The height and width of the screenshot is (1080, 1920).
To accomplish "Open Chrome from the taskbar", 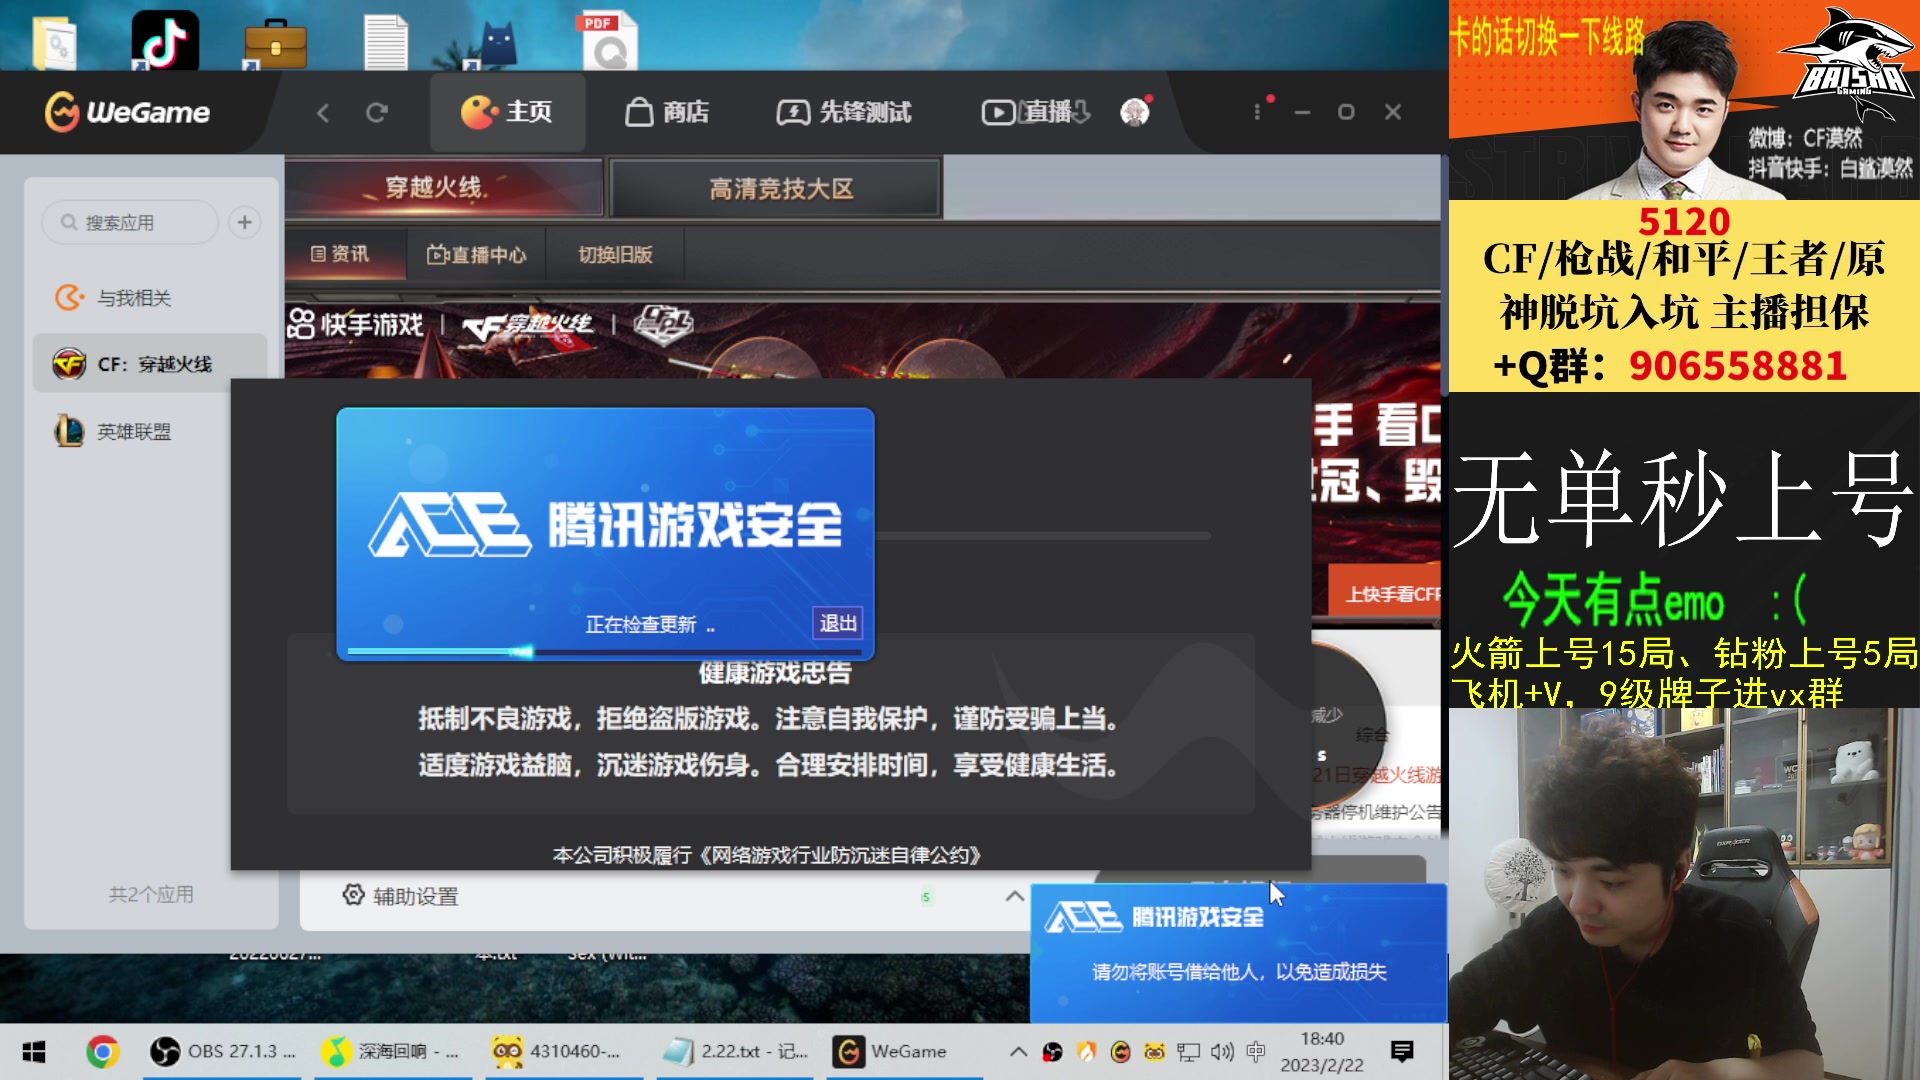I will tap(102, 1051).
